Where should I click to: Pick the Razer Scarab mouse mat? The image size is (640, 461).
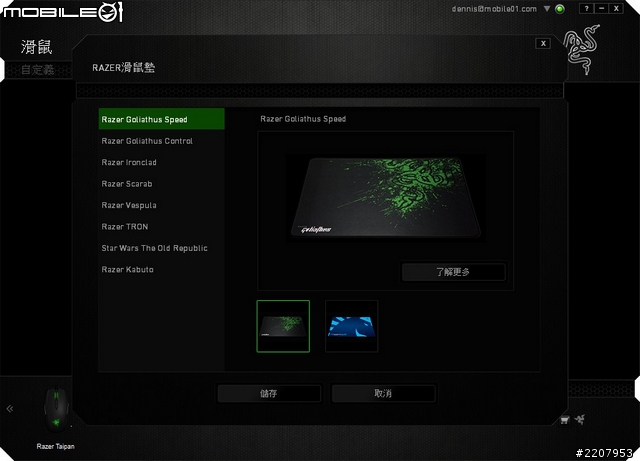pos(161,184)
